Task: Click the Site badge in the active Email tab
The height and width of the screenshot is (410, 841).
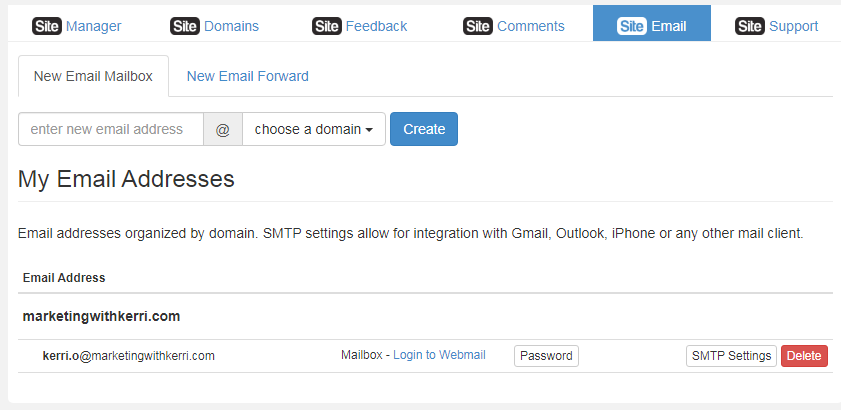Action: 632,26
